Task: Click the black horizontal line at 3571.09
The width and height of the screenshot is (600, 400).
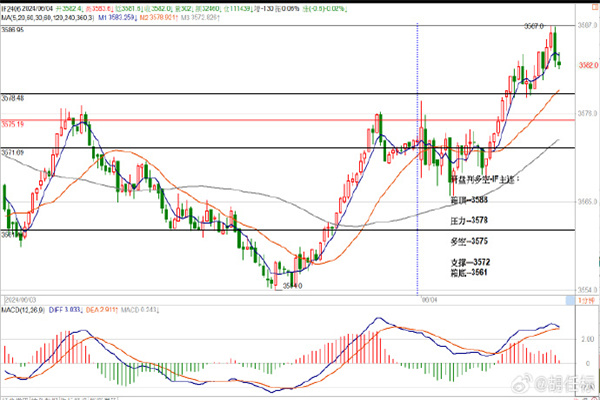Action: pyautogui.click(x=200, y=148)
